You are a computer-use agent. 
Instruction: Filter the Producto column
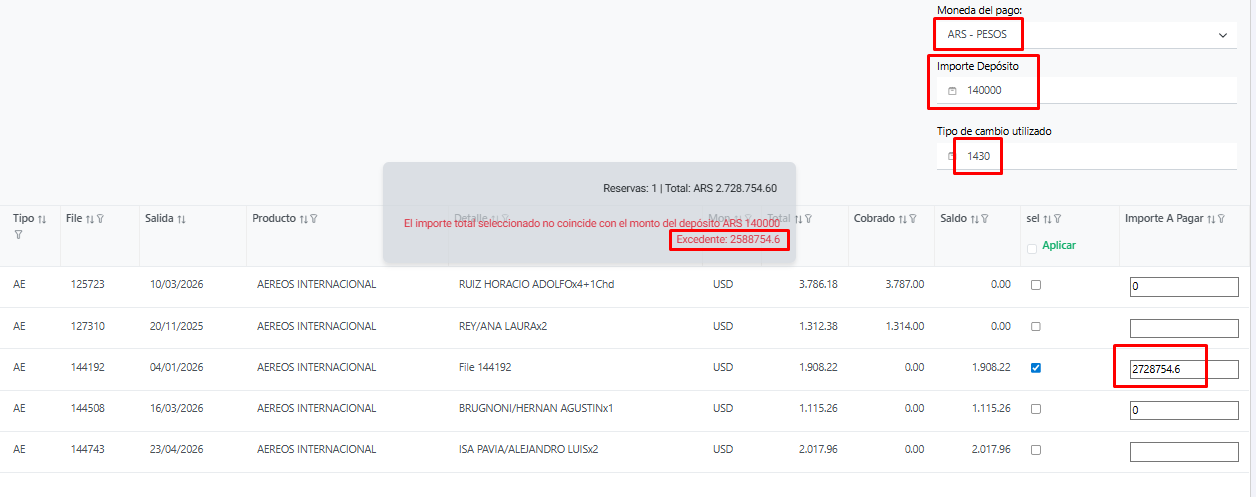click(x=313, y=219)
